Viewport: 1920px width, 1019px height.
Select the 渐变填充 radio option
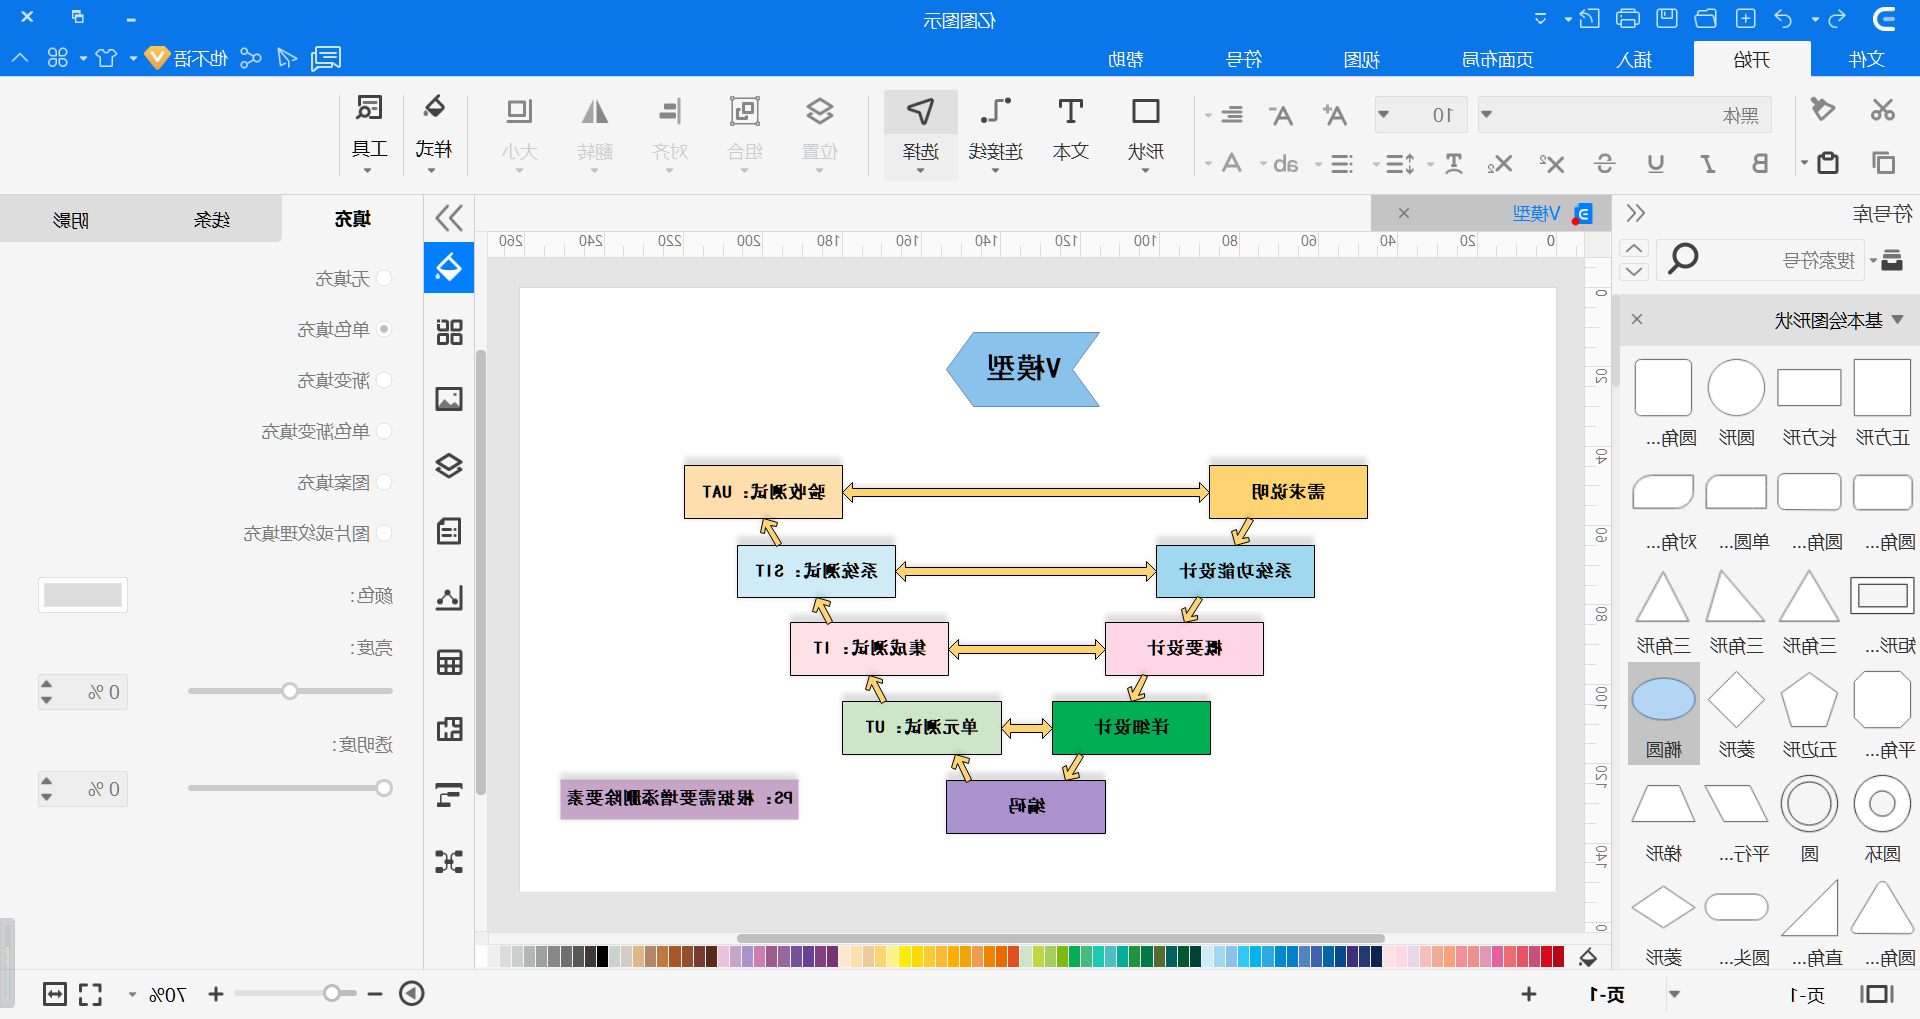point(384,380)
